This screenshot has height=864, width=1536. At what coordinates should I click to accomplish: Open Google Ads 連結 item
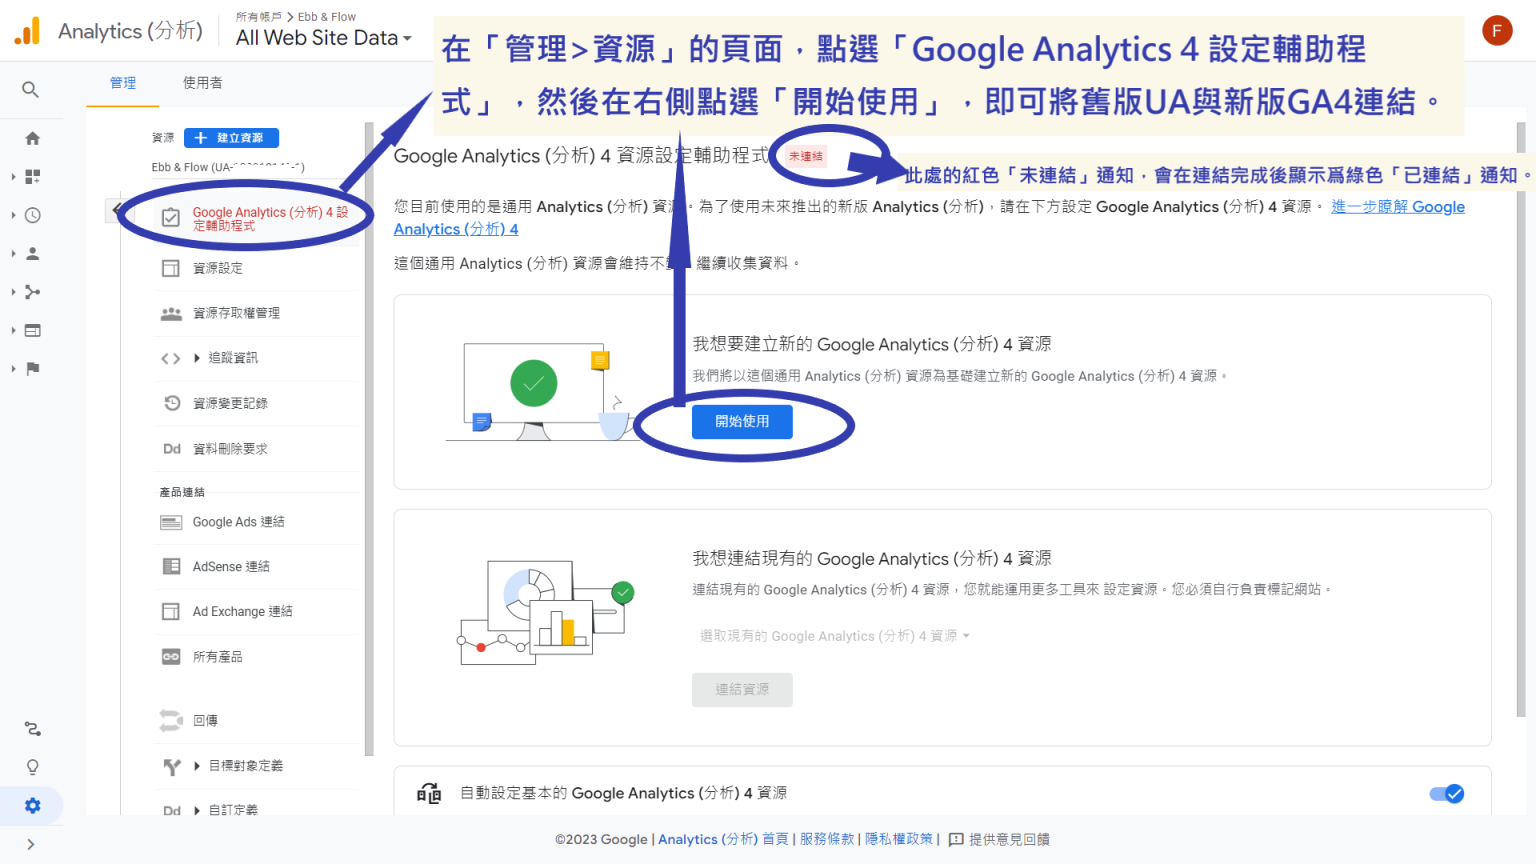pos(239,522)
